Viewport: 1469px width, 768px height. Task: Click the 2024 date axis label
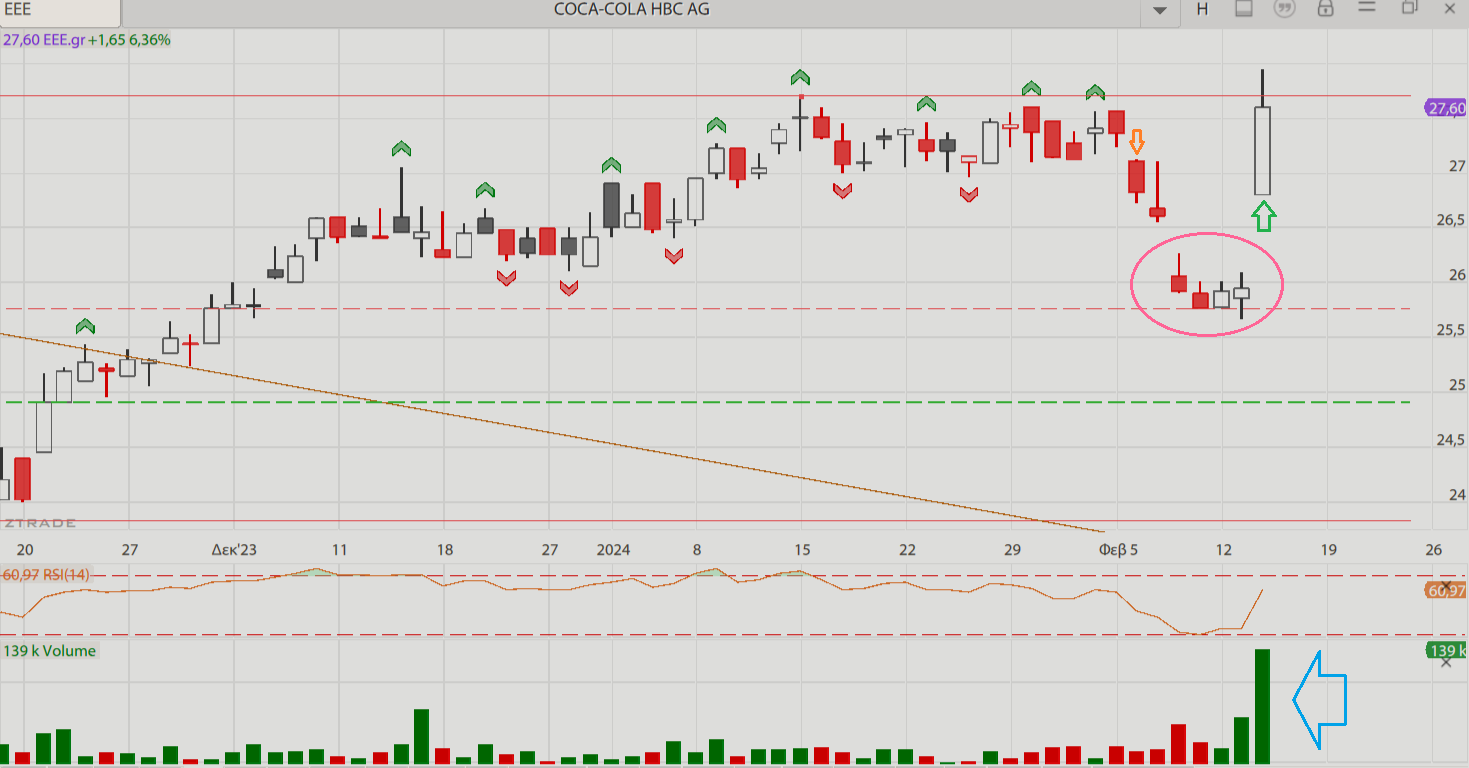pos(613,549)
